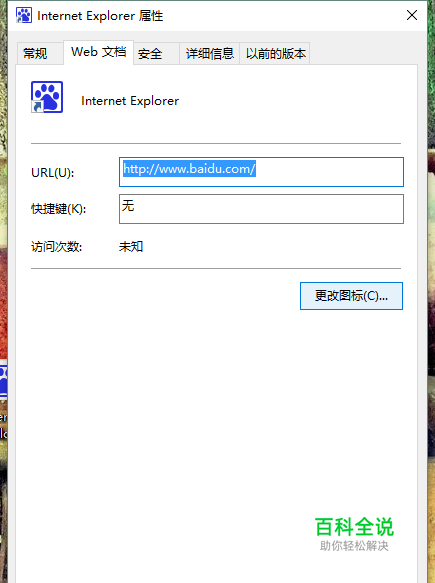This screenshot has width=435, height=583.
Task: Click inside the 快捷键 field showing 无
Action: (261, 209)
